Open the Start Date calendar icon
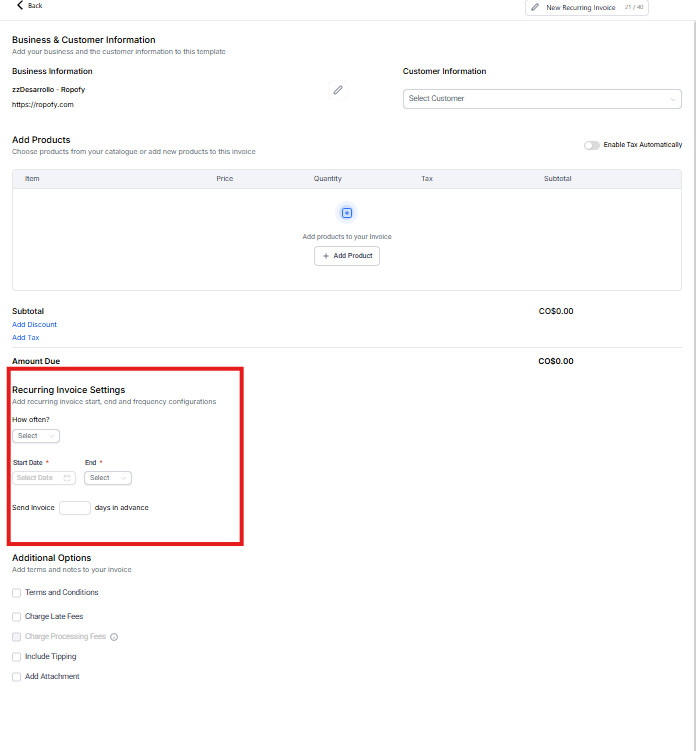 (67, 478)
